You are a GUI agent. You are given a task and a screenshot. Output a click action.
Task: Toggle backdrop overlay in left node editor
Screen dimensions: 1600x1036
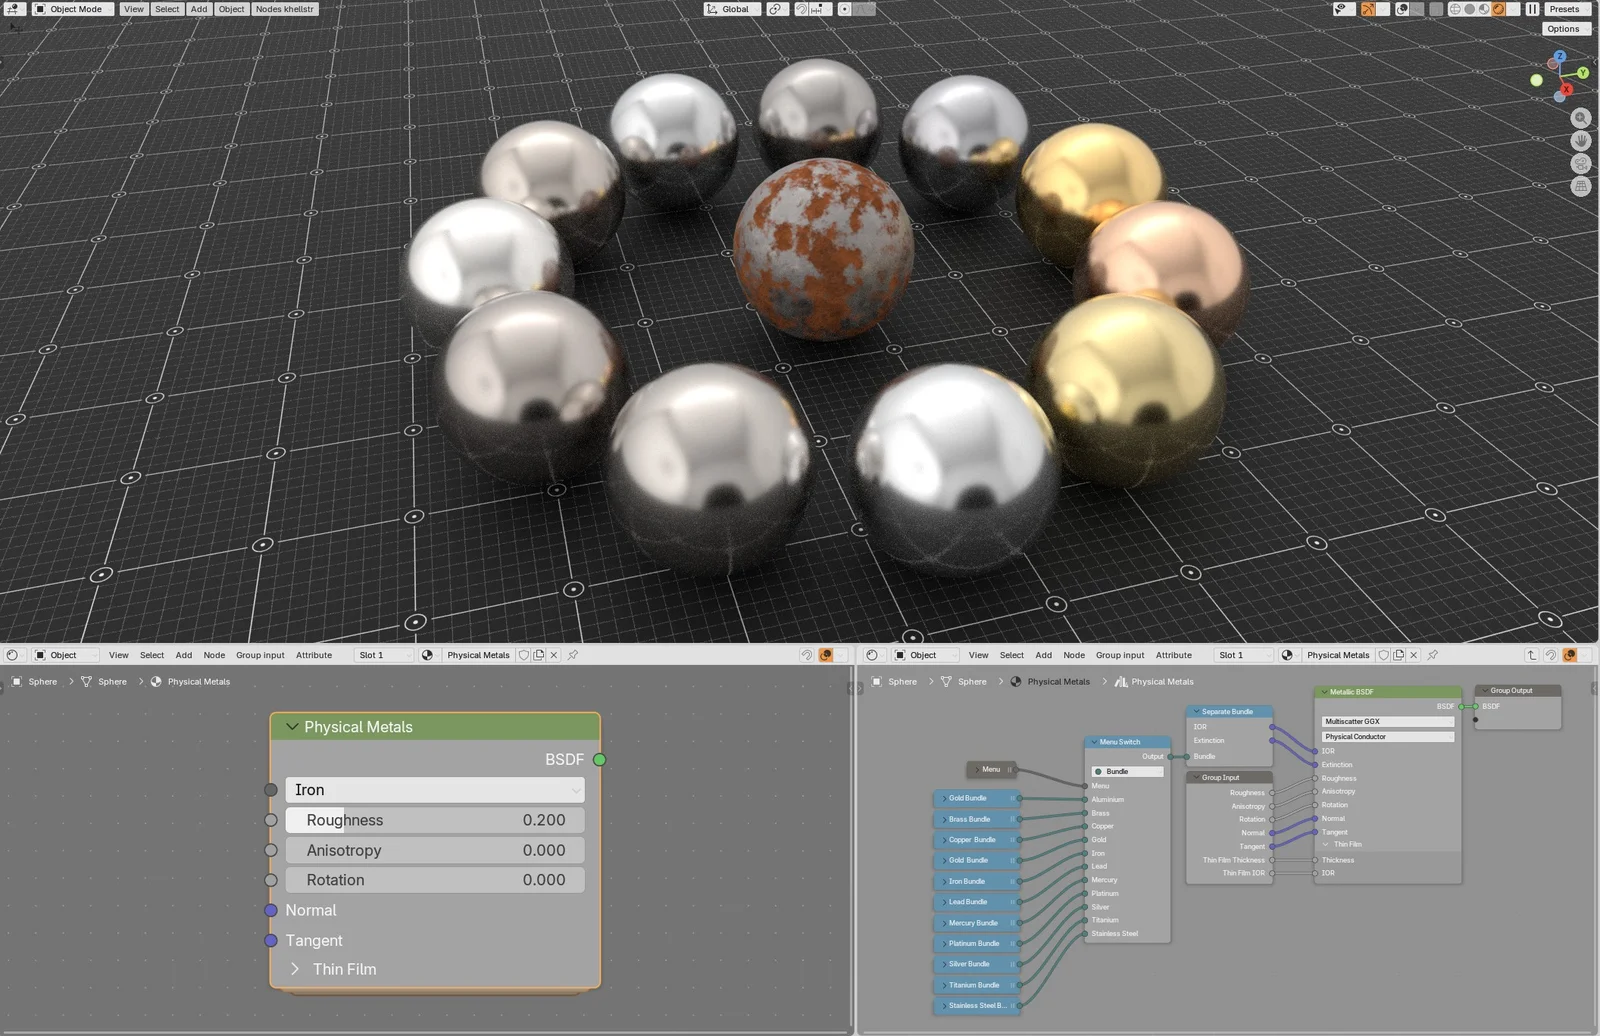click(x=826, y=655)
